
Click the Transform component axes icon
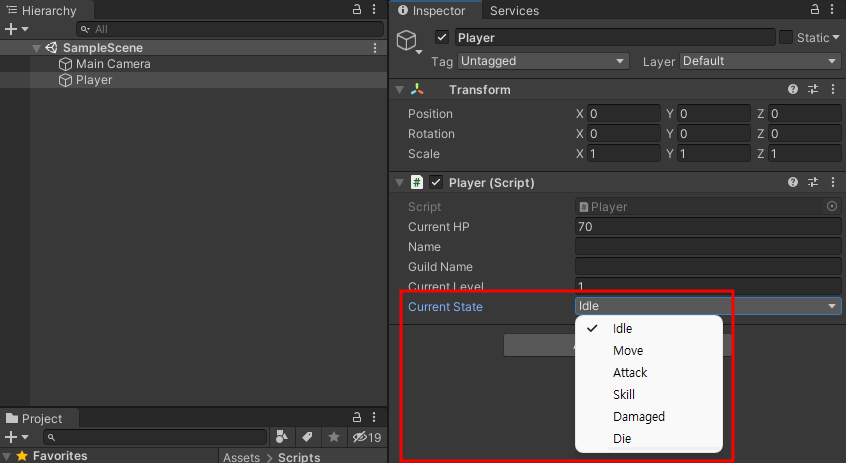(417, 90)
